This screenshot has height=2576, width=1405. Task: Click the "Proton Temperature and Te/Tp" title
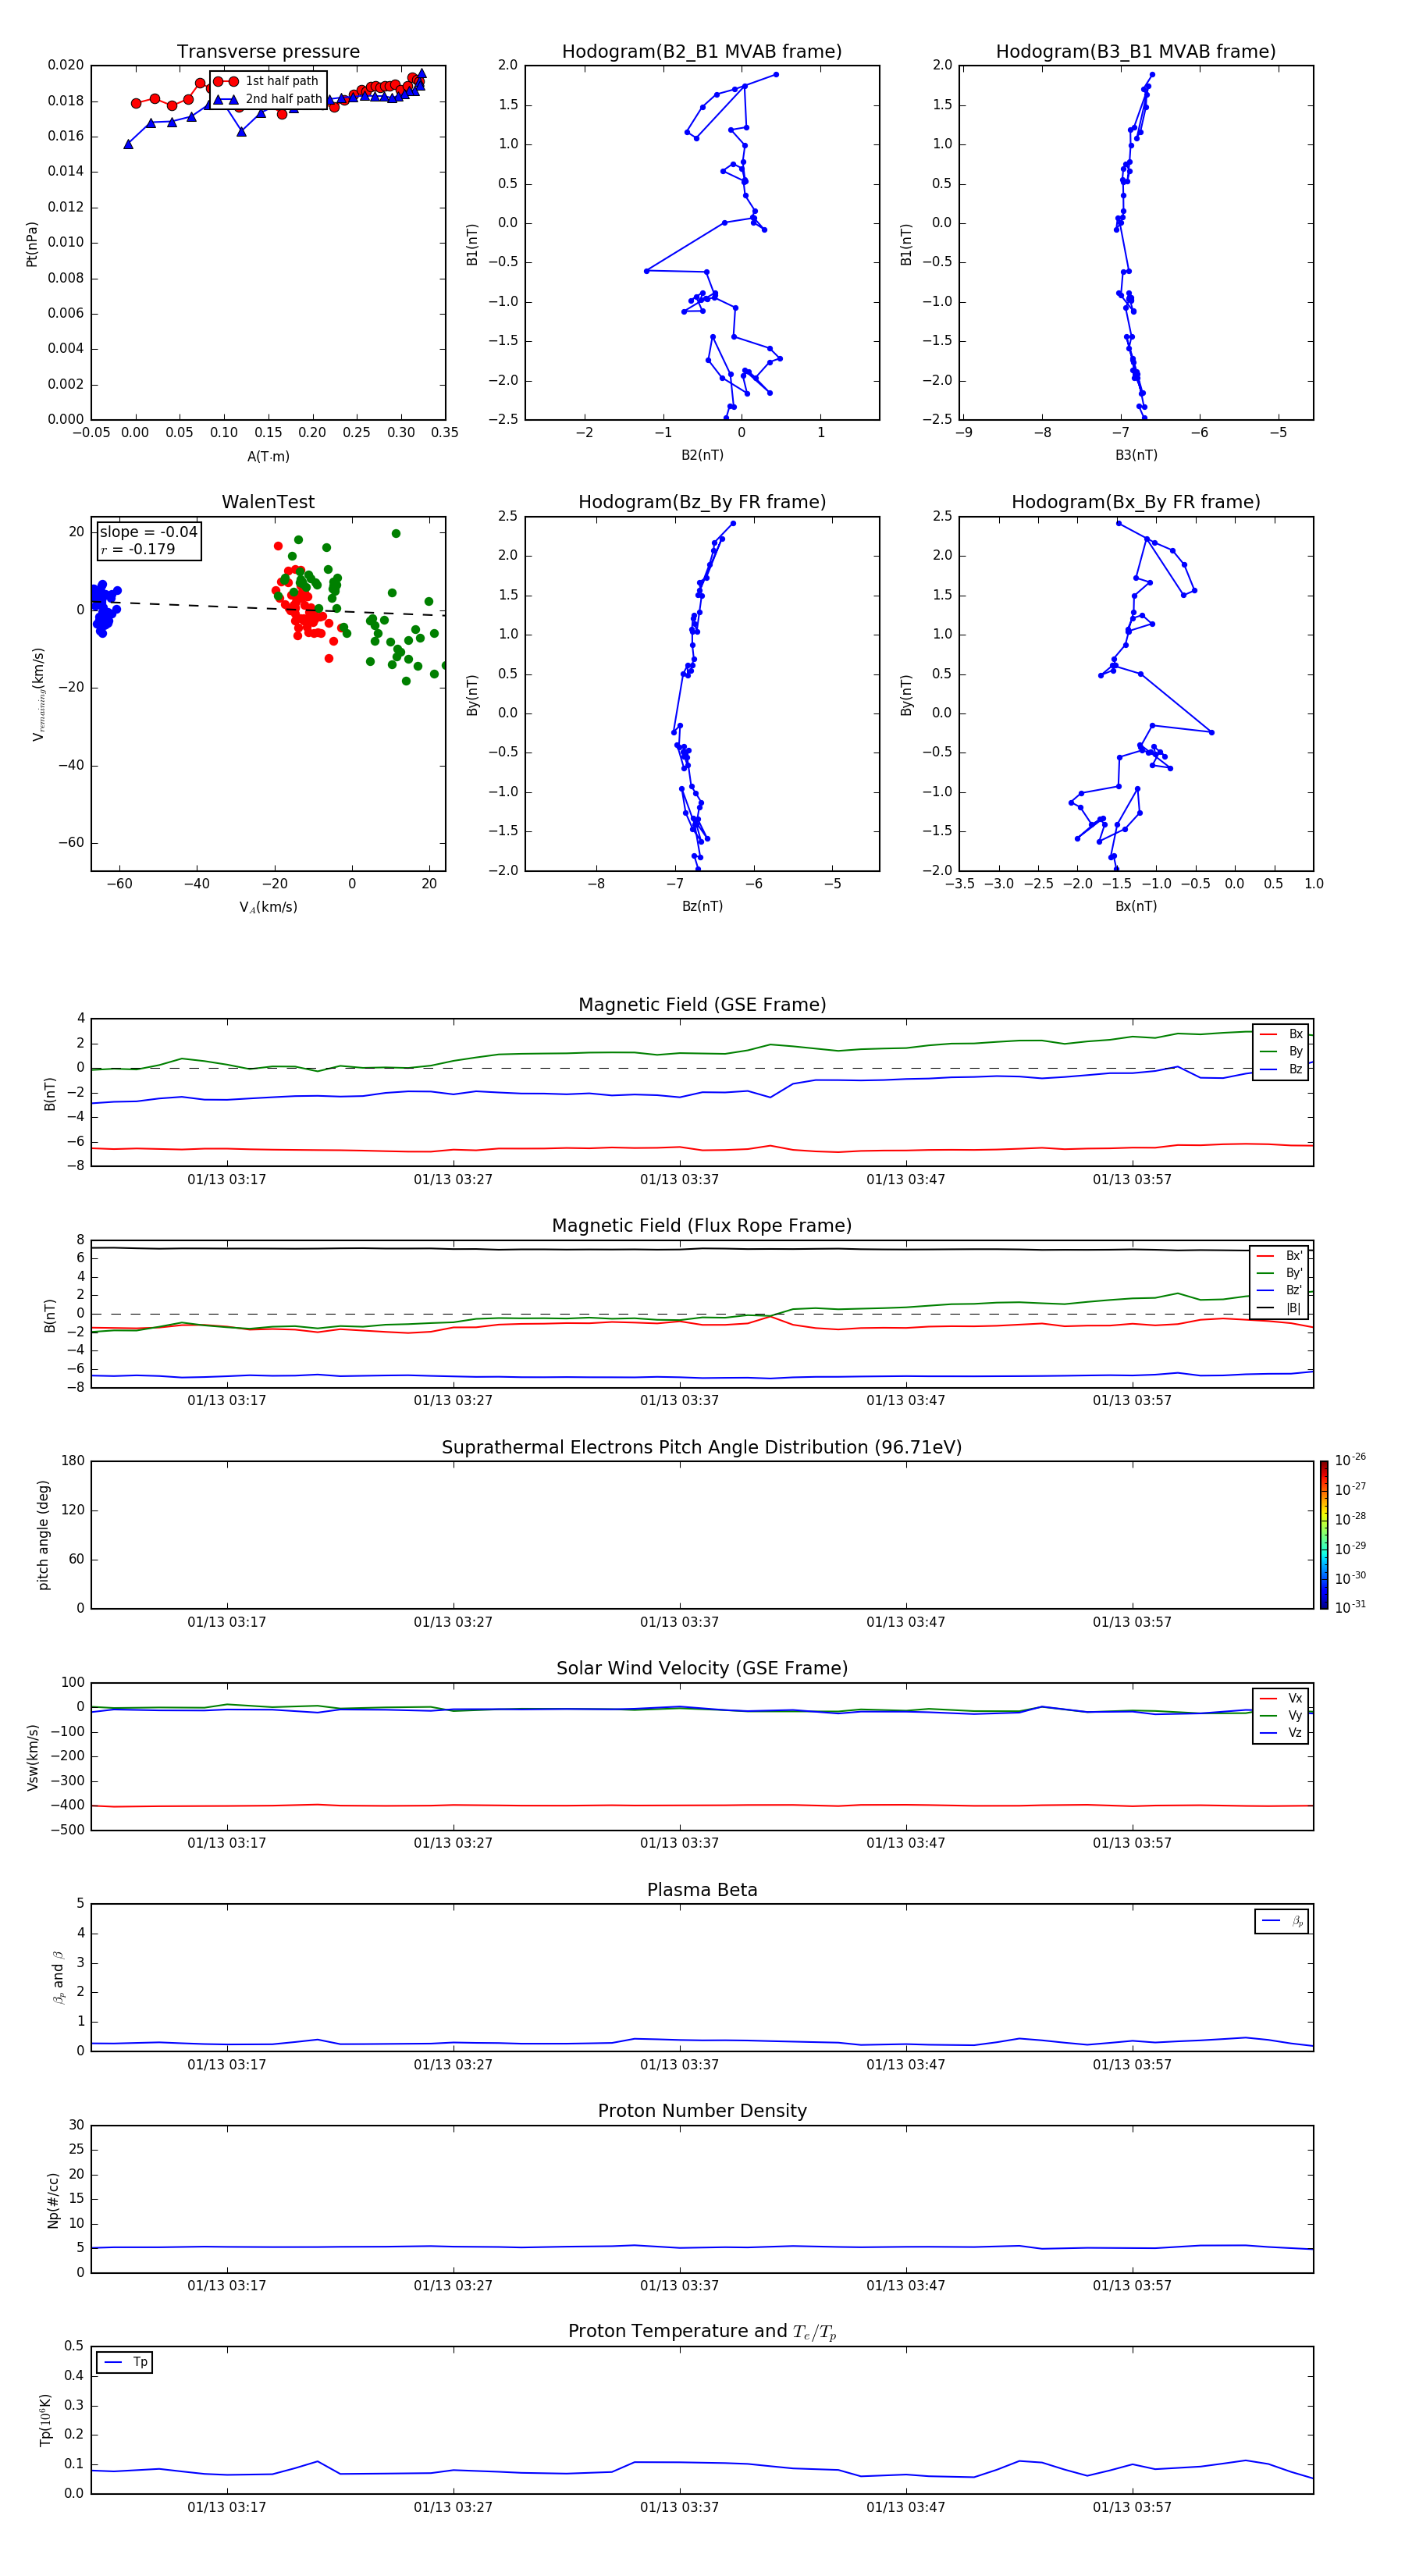tap(702, 2332)
